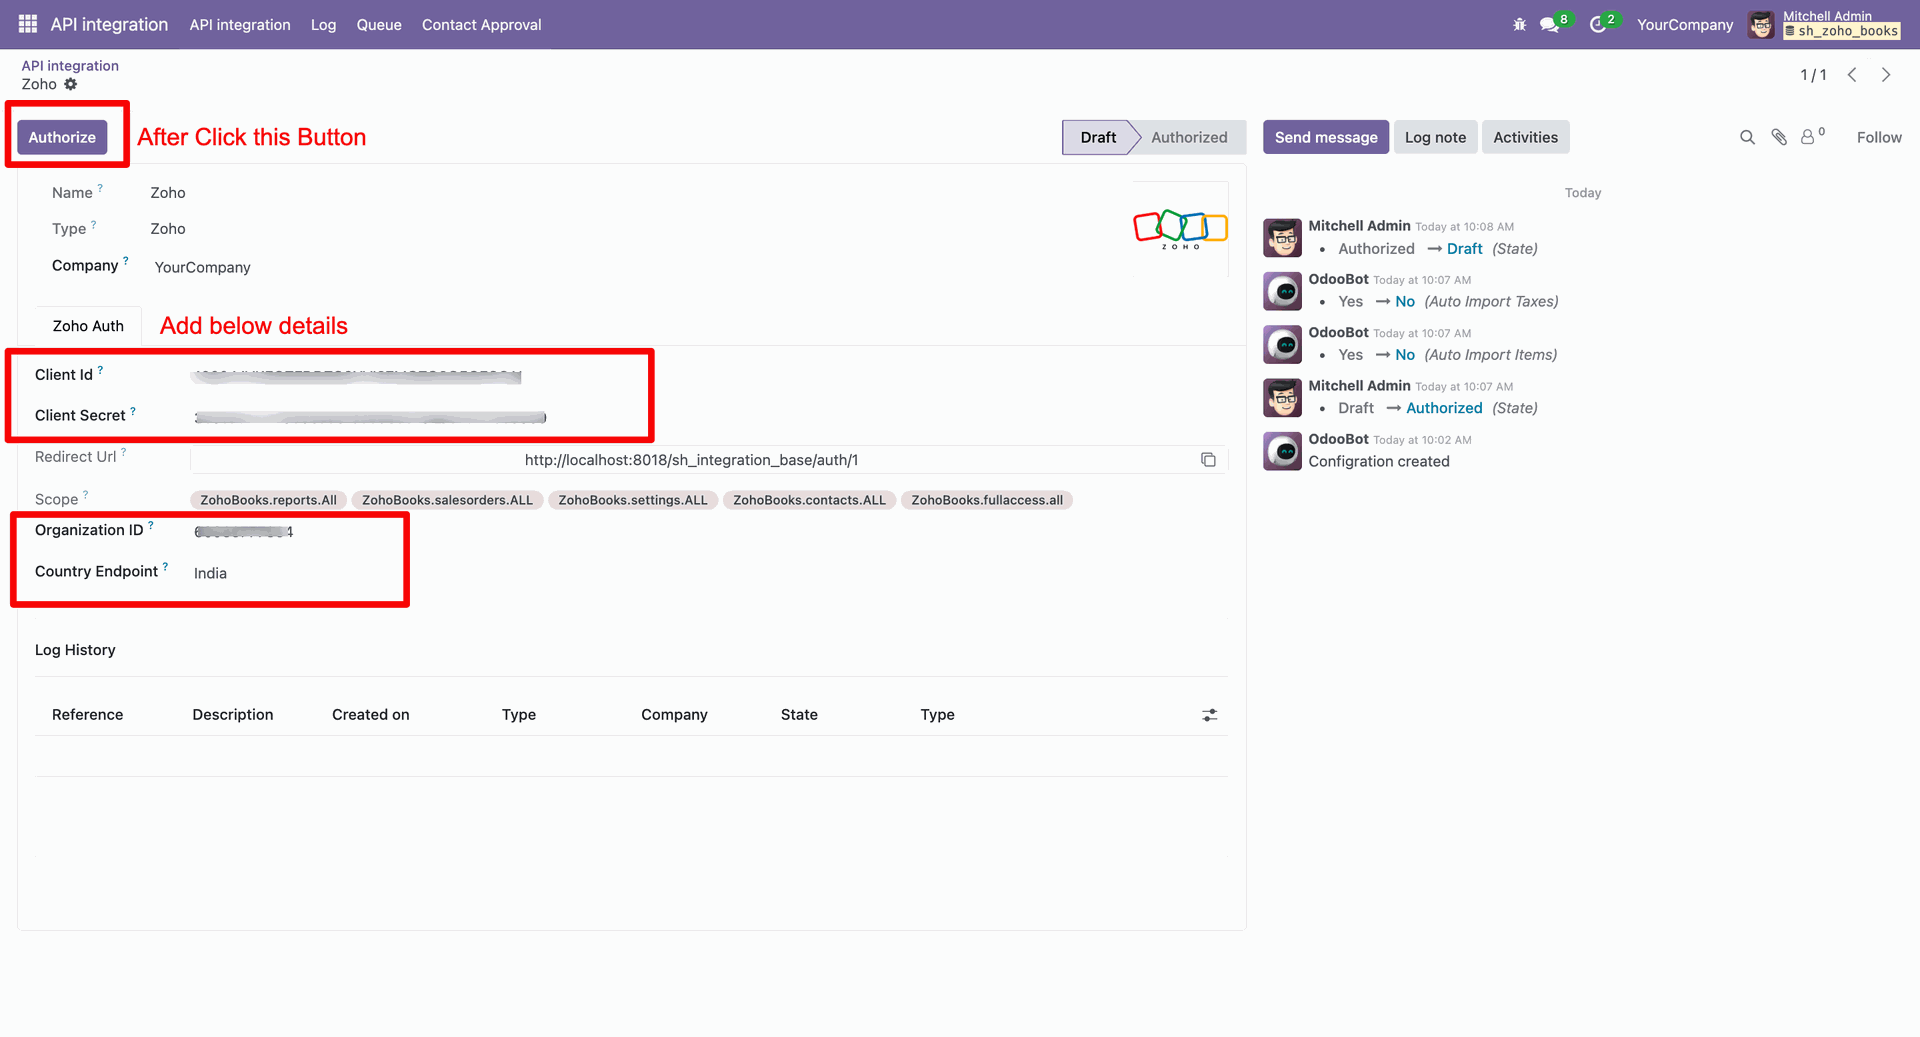Click the Client Secret help tooltip mark
Viewport: 1920px width, 1037px height.
click(133, 411)
